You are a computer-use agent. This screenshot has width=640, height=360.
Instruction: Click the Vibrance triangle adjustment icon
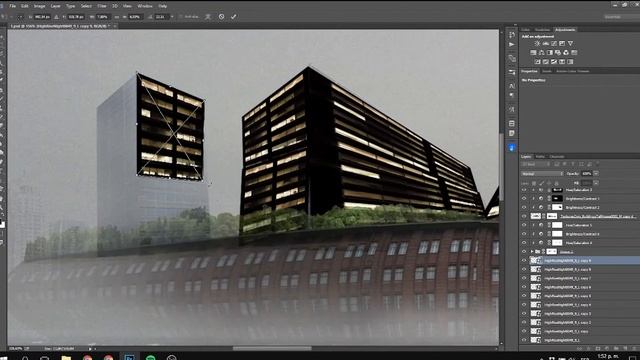click(570, 43)
